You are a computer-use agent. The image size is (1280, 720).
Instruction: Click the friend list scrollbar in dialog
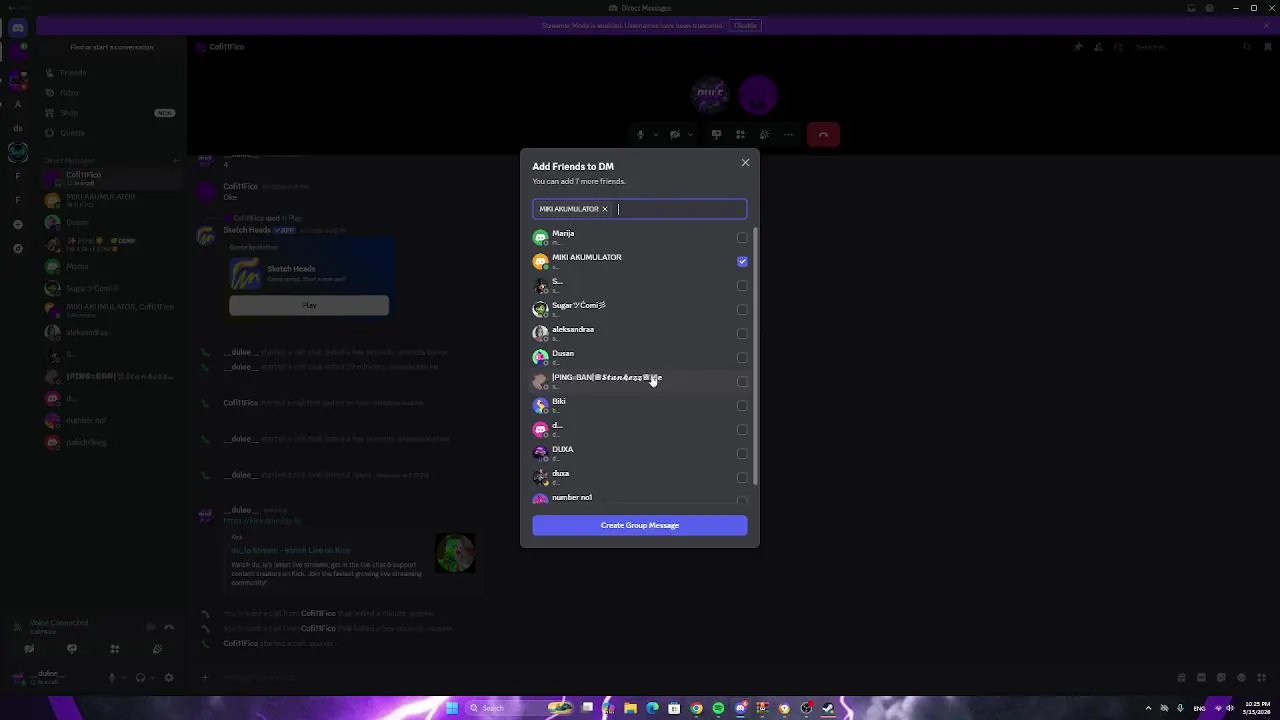[x=755, y=357]
